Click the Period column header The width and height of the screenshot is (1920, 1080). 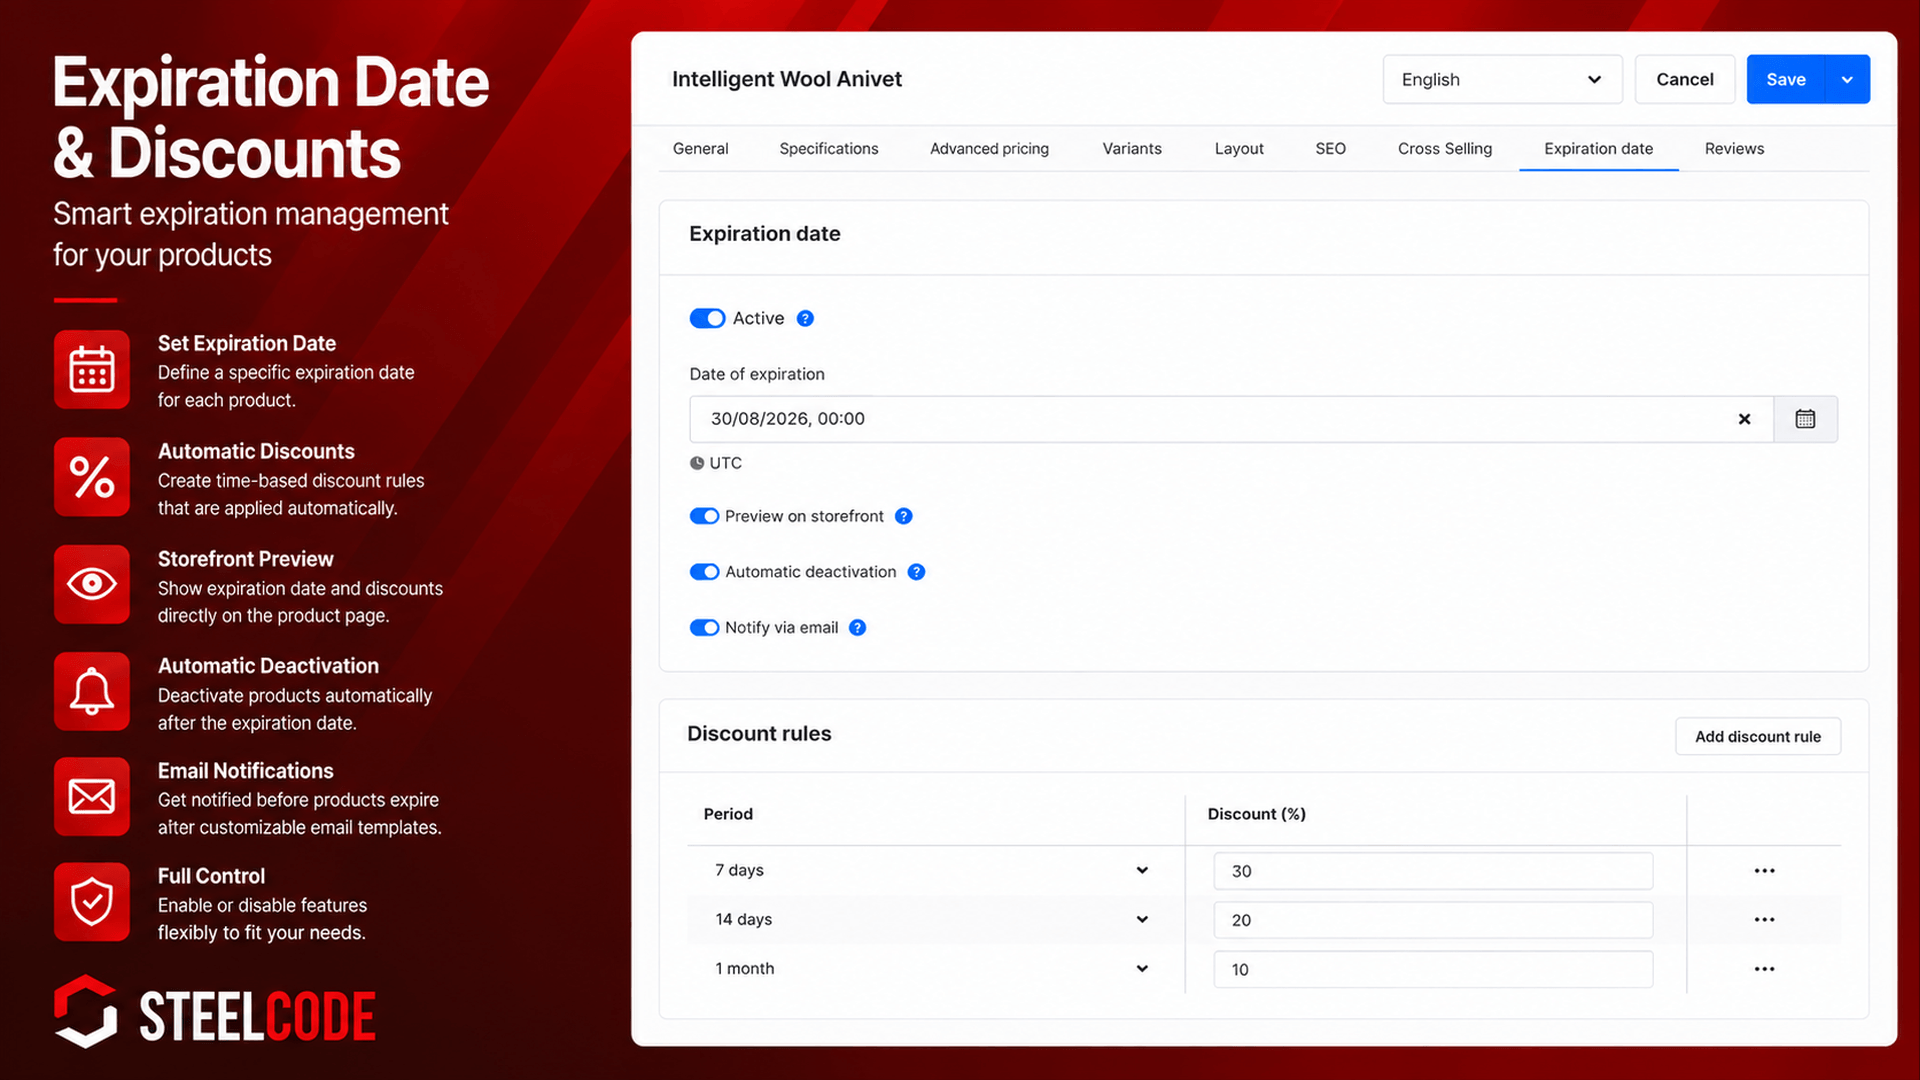click(728, 814)
